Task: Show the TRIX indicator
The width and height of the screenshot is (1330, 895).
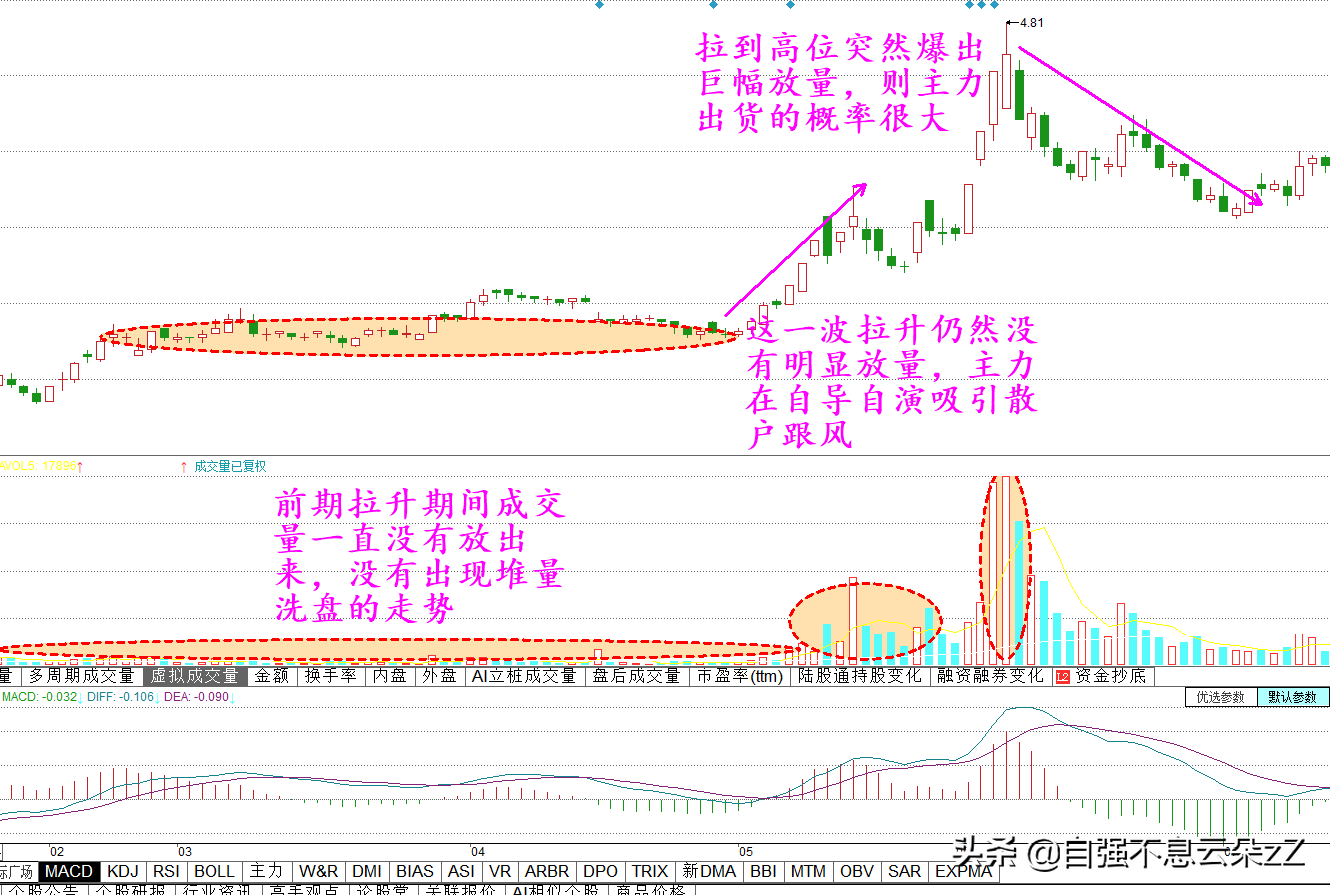Action: [650, 871]
